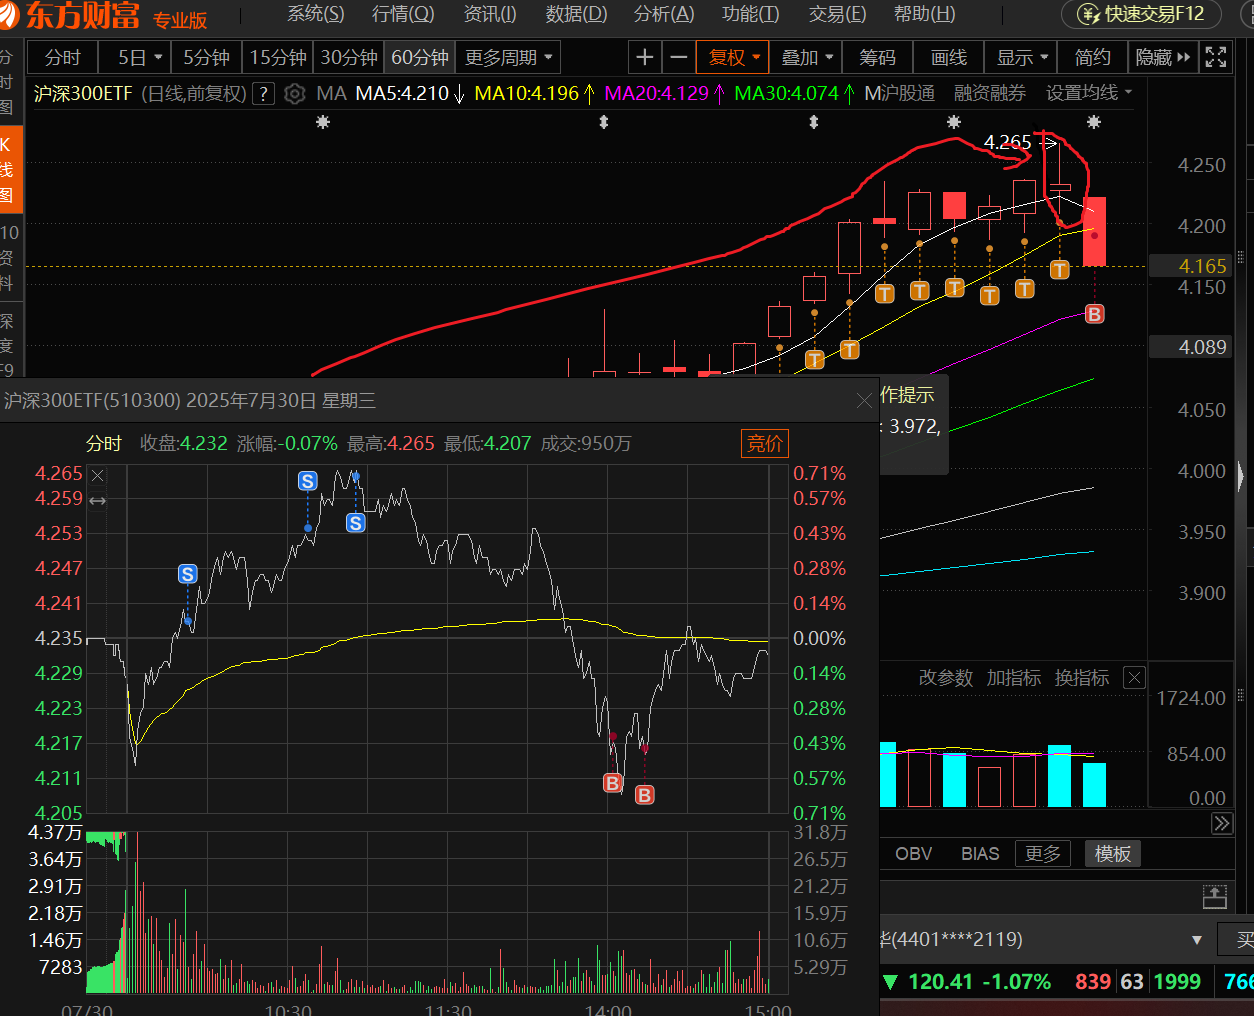1254x1016 pixels.
Task: Click the MA20:4.129 moving average label
Action: point(665,94)
